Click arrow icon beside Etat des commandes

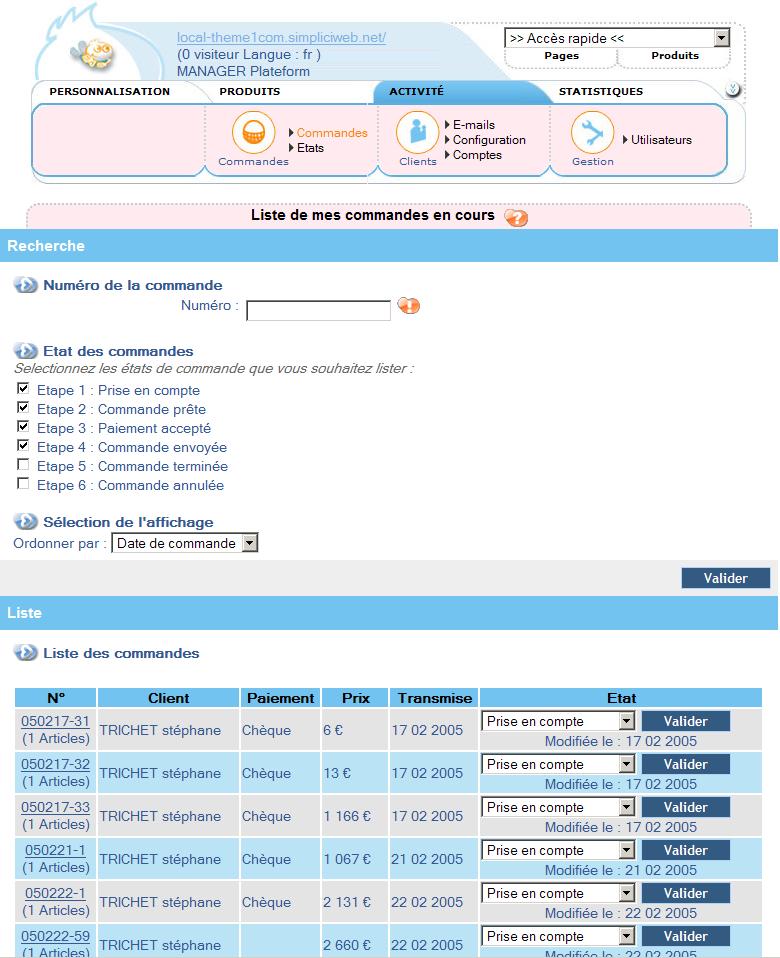(x=25, y=351)
